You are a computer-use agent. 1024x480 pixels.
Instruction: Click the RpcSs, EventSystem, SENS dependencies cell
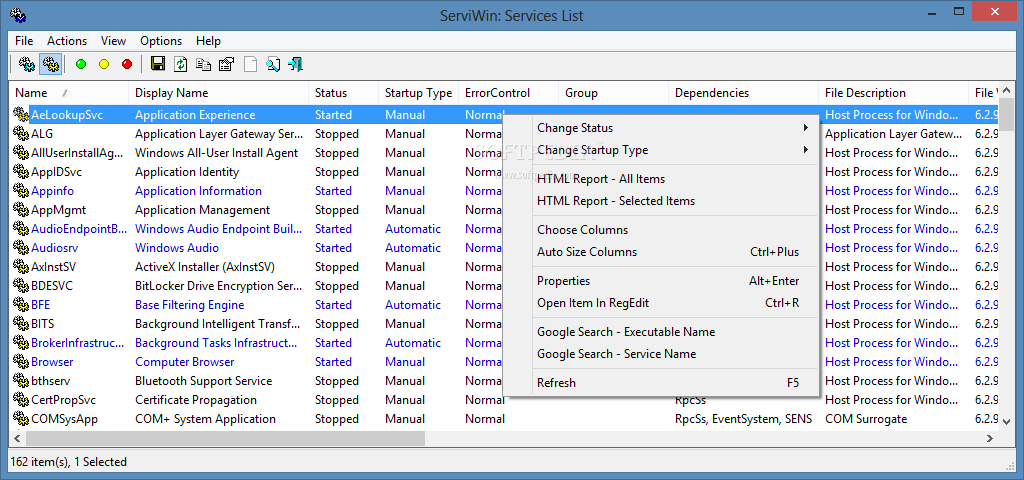(743, 419)
